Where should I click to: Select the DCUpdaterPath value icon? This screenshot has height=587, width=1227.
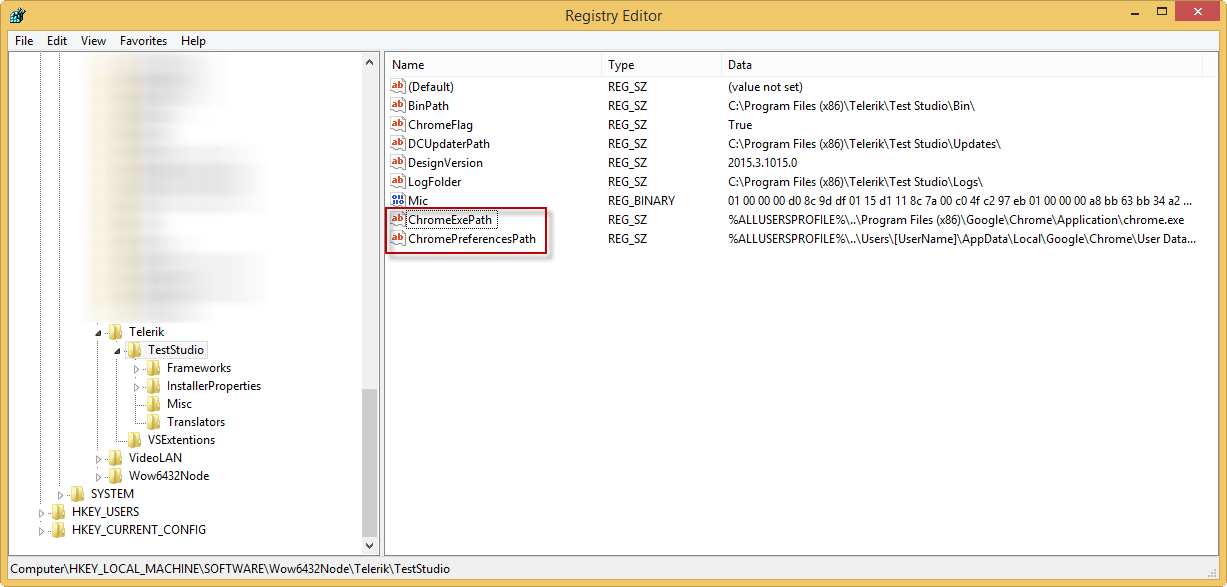point(398,144)
